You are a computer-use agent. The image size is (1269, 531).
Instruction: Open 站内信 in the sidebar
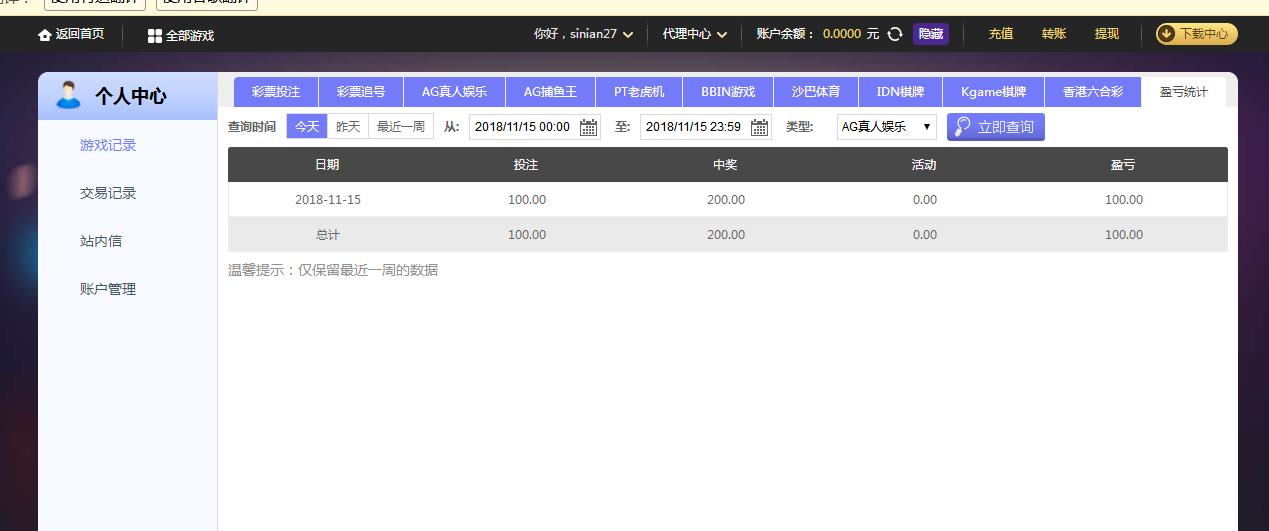tap(101, 241)
